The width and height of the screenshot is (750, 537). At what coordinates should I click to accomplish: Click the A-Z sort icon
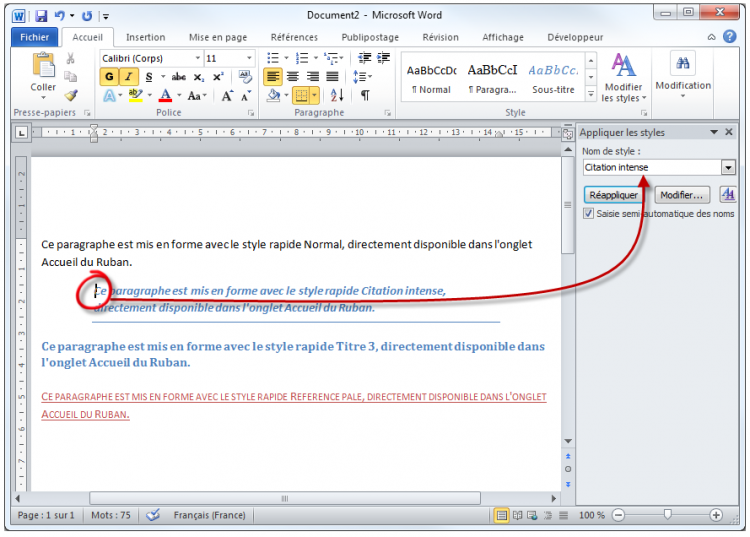pos(337,96)
